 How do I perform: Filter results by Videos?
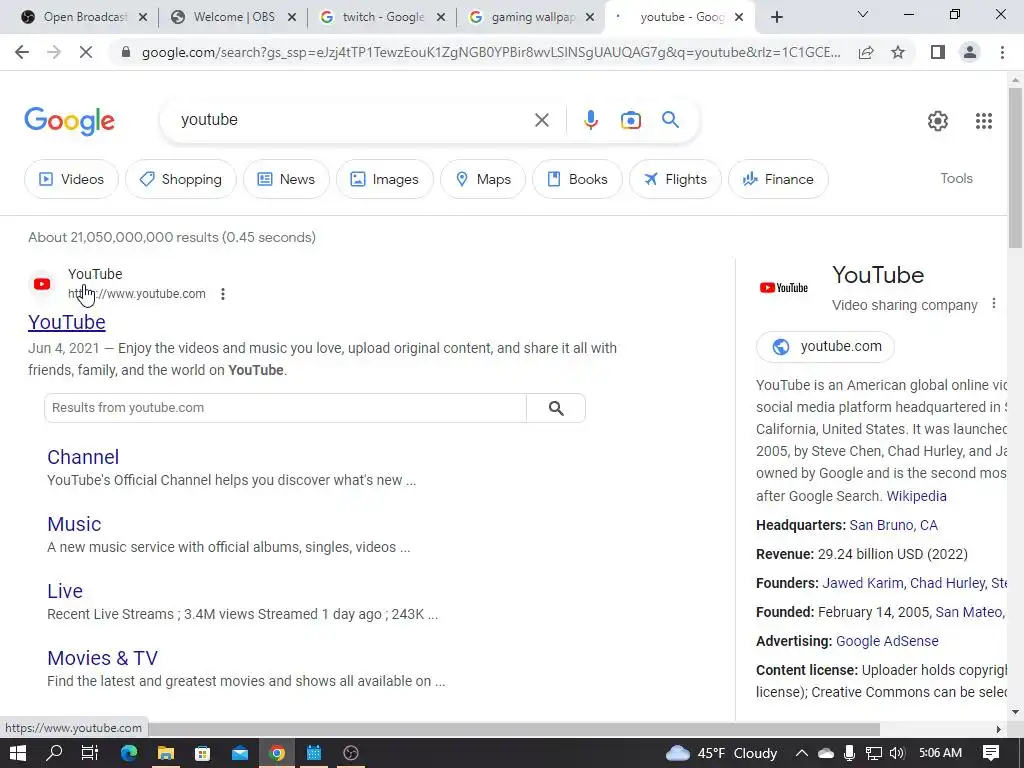pos(71,179)
